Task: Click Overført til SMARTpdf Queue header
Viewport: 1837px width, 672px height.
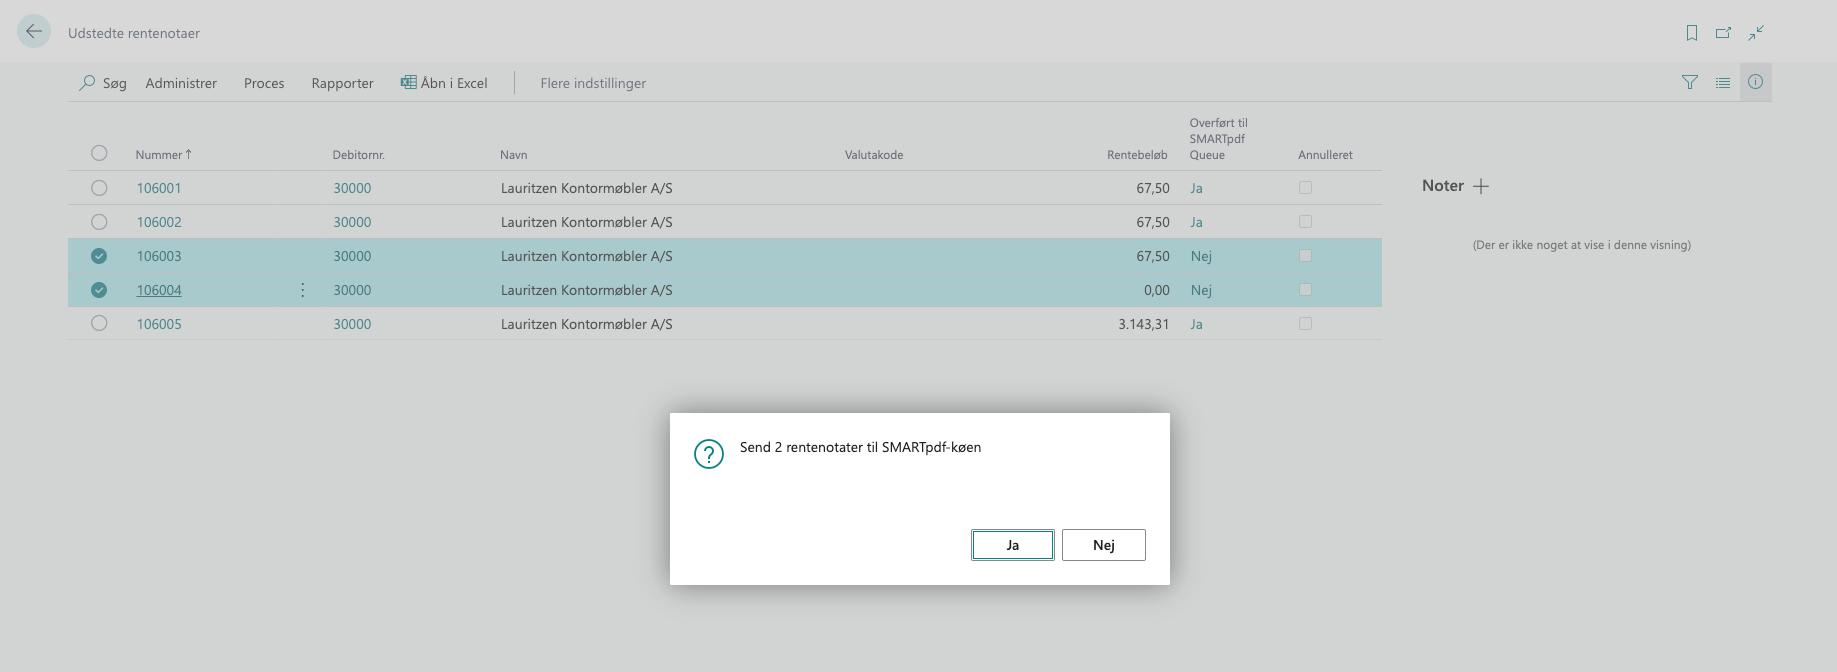Action: 1218,139
